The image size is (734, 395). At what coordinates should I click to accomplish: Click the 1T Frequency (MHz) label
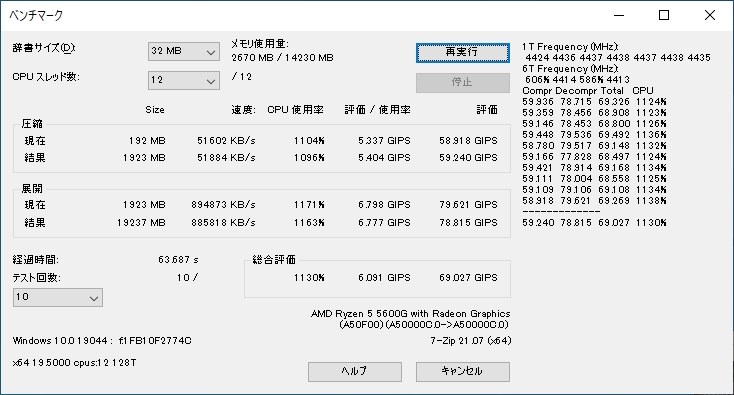pyautogui.click(x=570, y=47)
